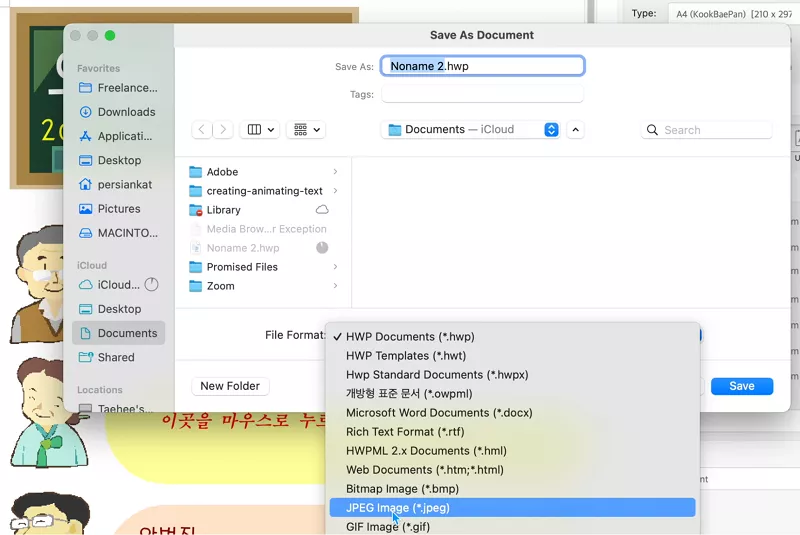The image size is (800, 535).
Task: Create a New Folder
Action: [x=230, y=386]
